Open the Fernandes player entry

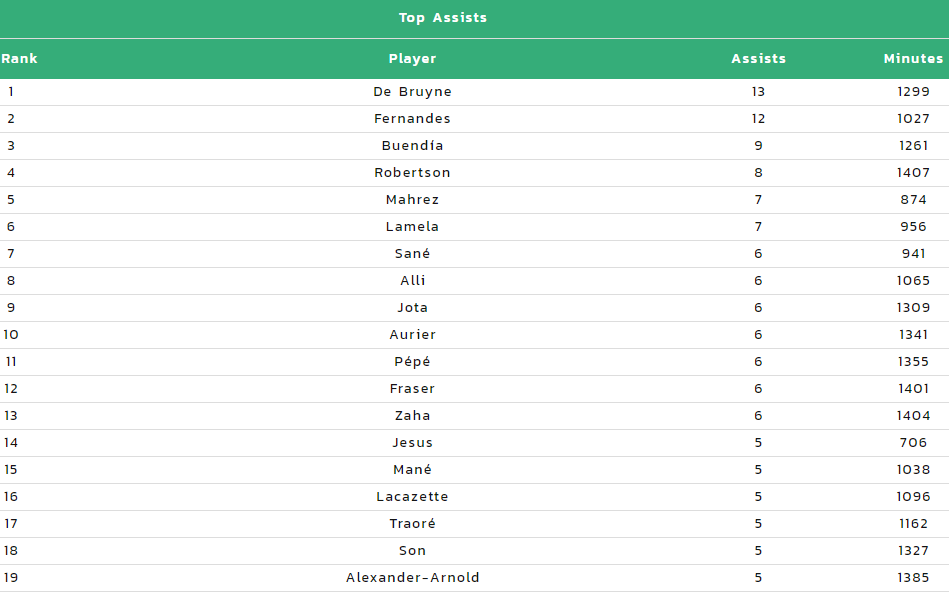coord(412,119)
